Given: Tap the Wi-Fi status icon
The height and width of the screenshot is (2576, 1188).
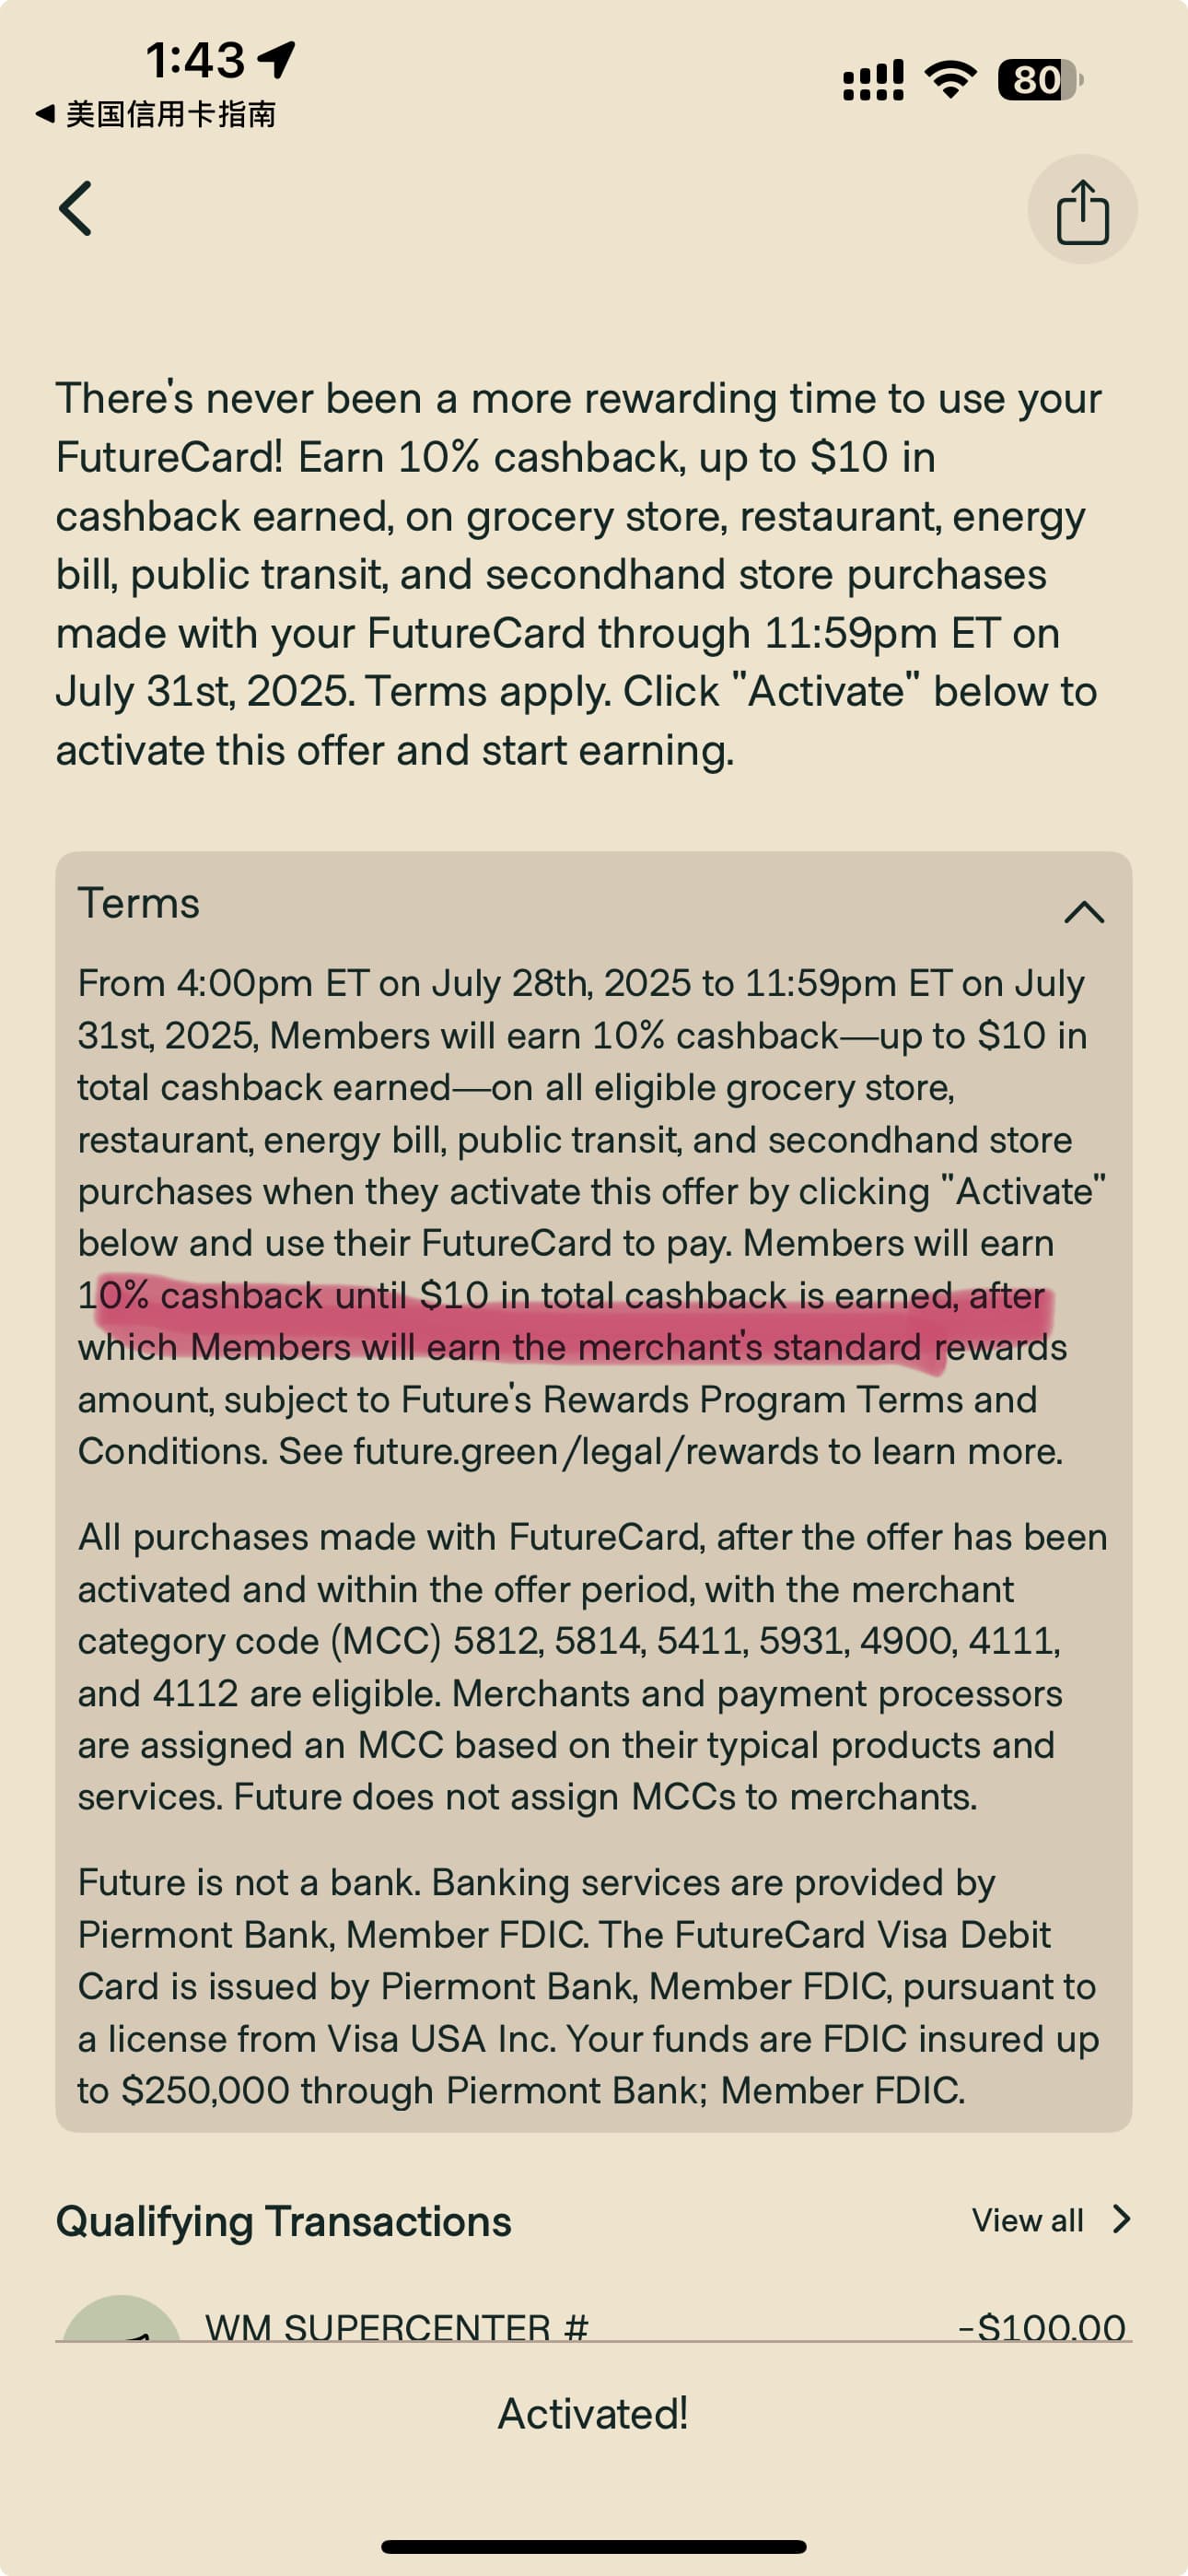Looking at the screenshot, I should [951, 79].
